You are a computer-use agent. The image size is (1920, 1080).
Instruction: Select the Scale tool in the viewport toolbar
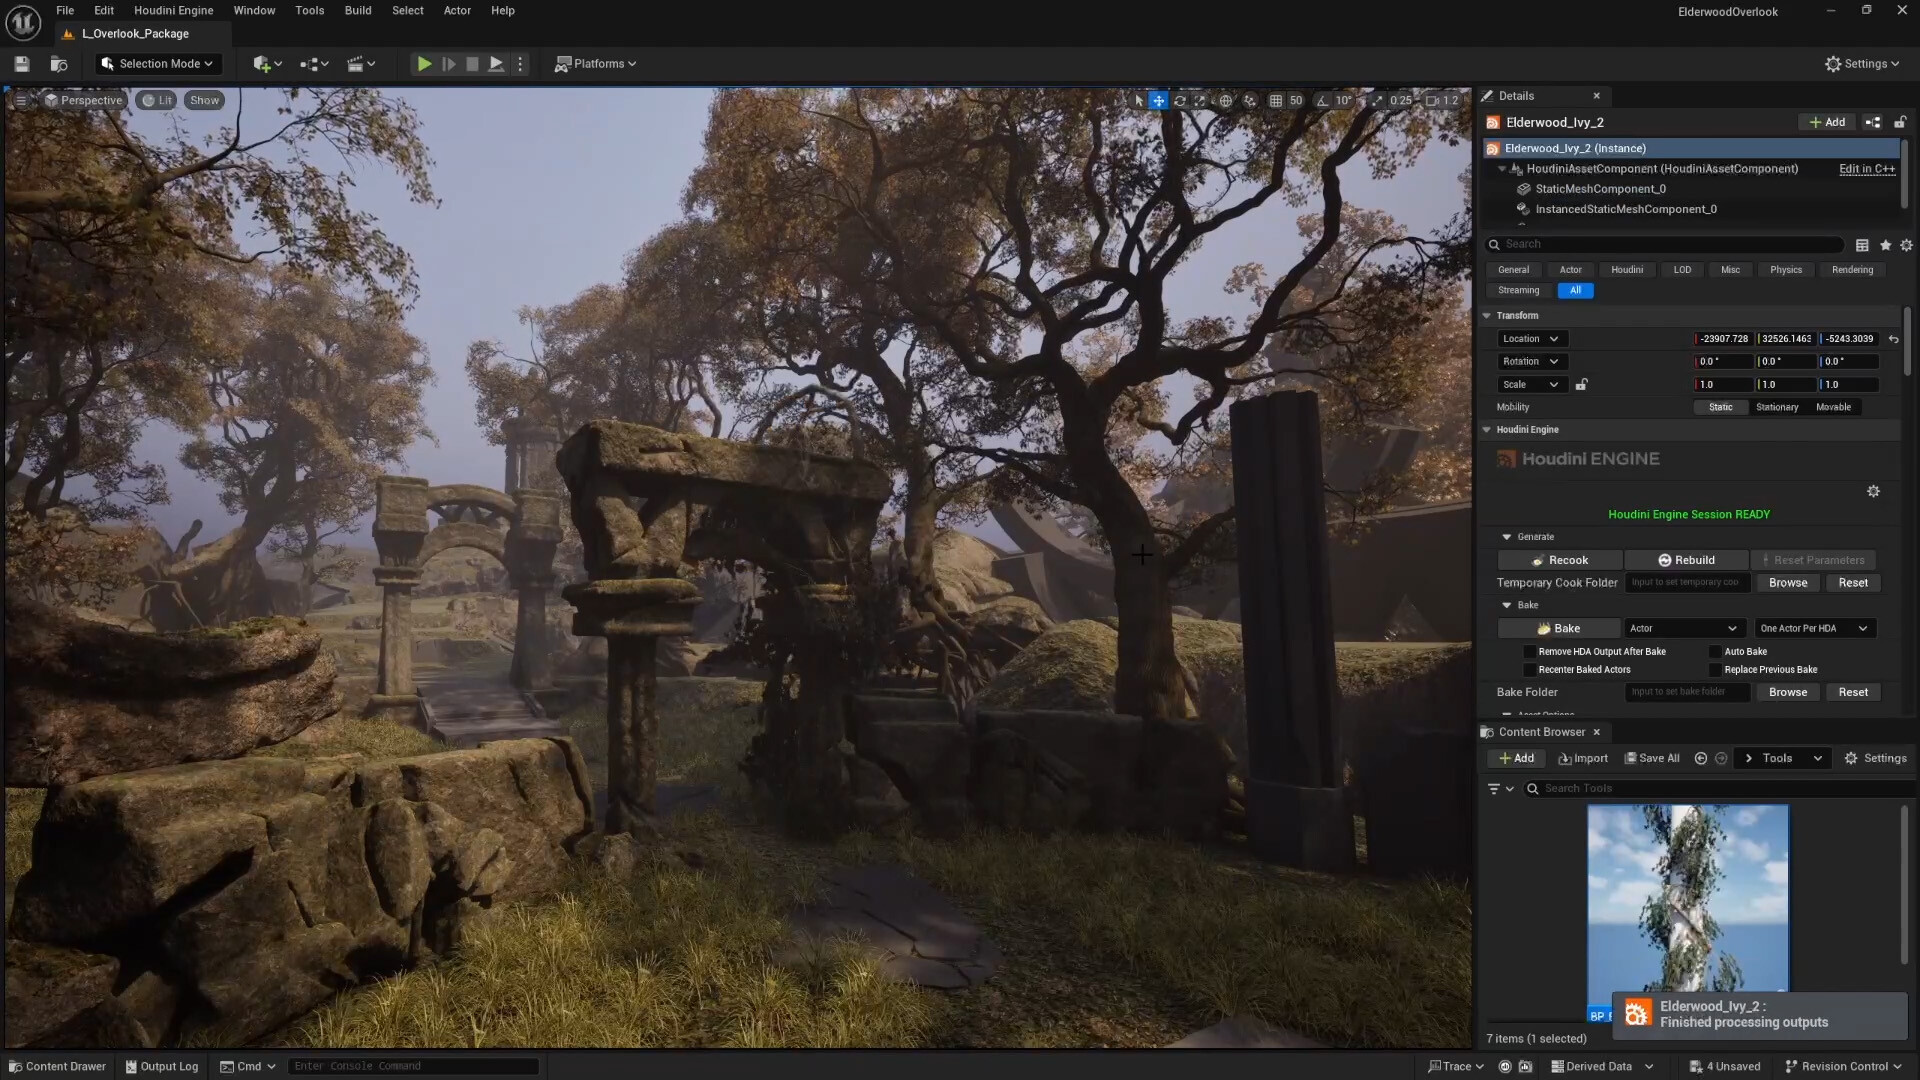coord(1200,100)
